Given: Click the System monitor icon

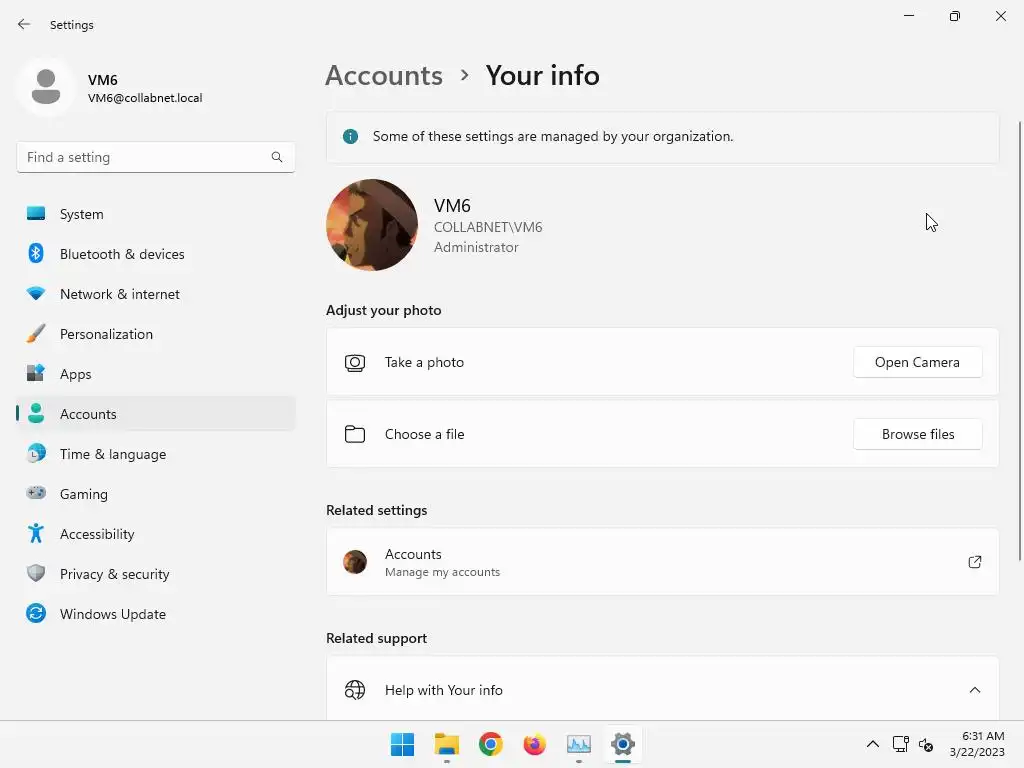Looking at the screenshot, I should pyautogui.click(x=36, y=214).
